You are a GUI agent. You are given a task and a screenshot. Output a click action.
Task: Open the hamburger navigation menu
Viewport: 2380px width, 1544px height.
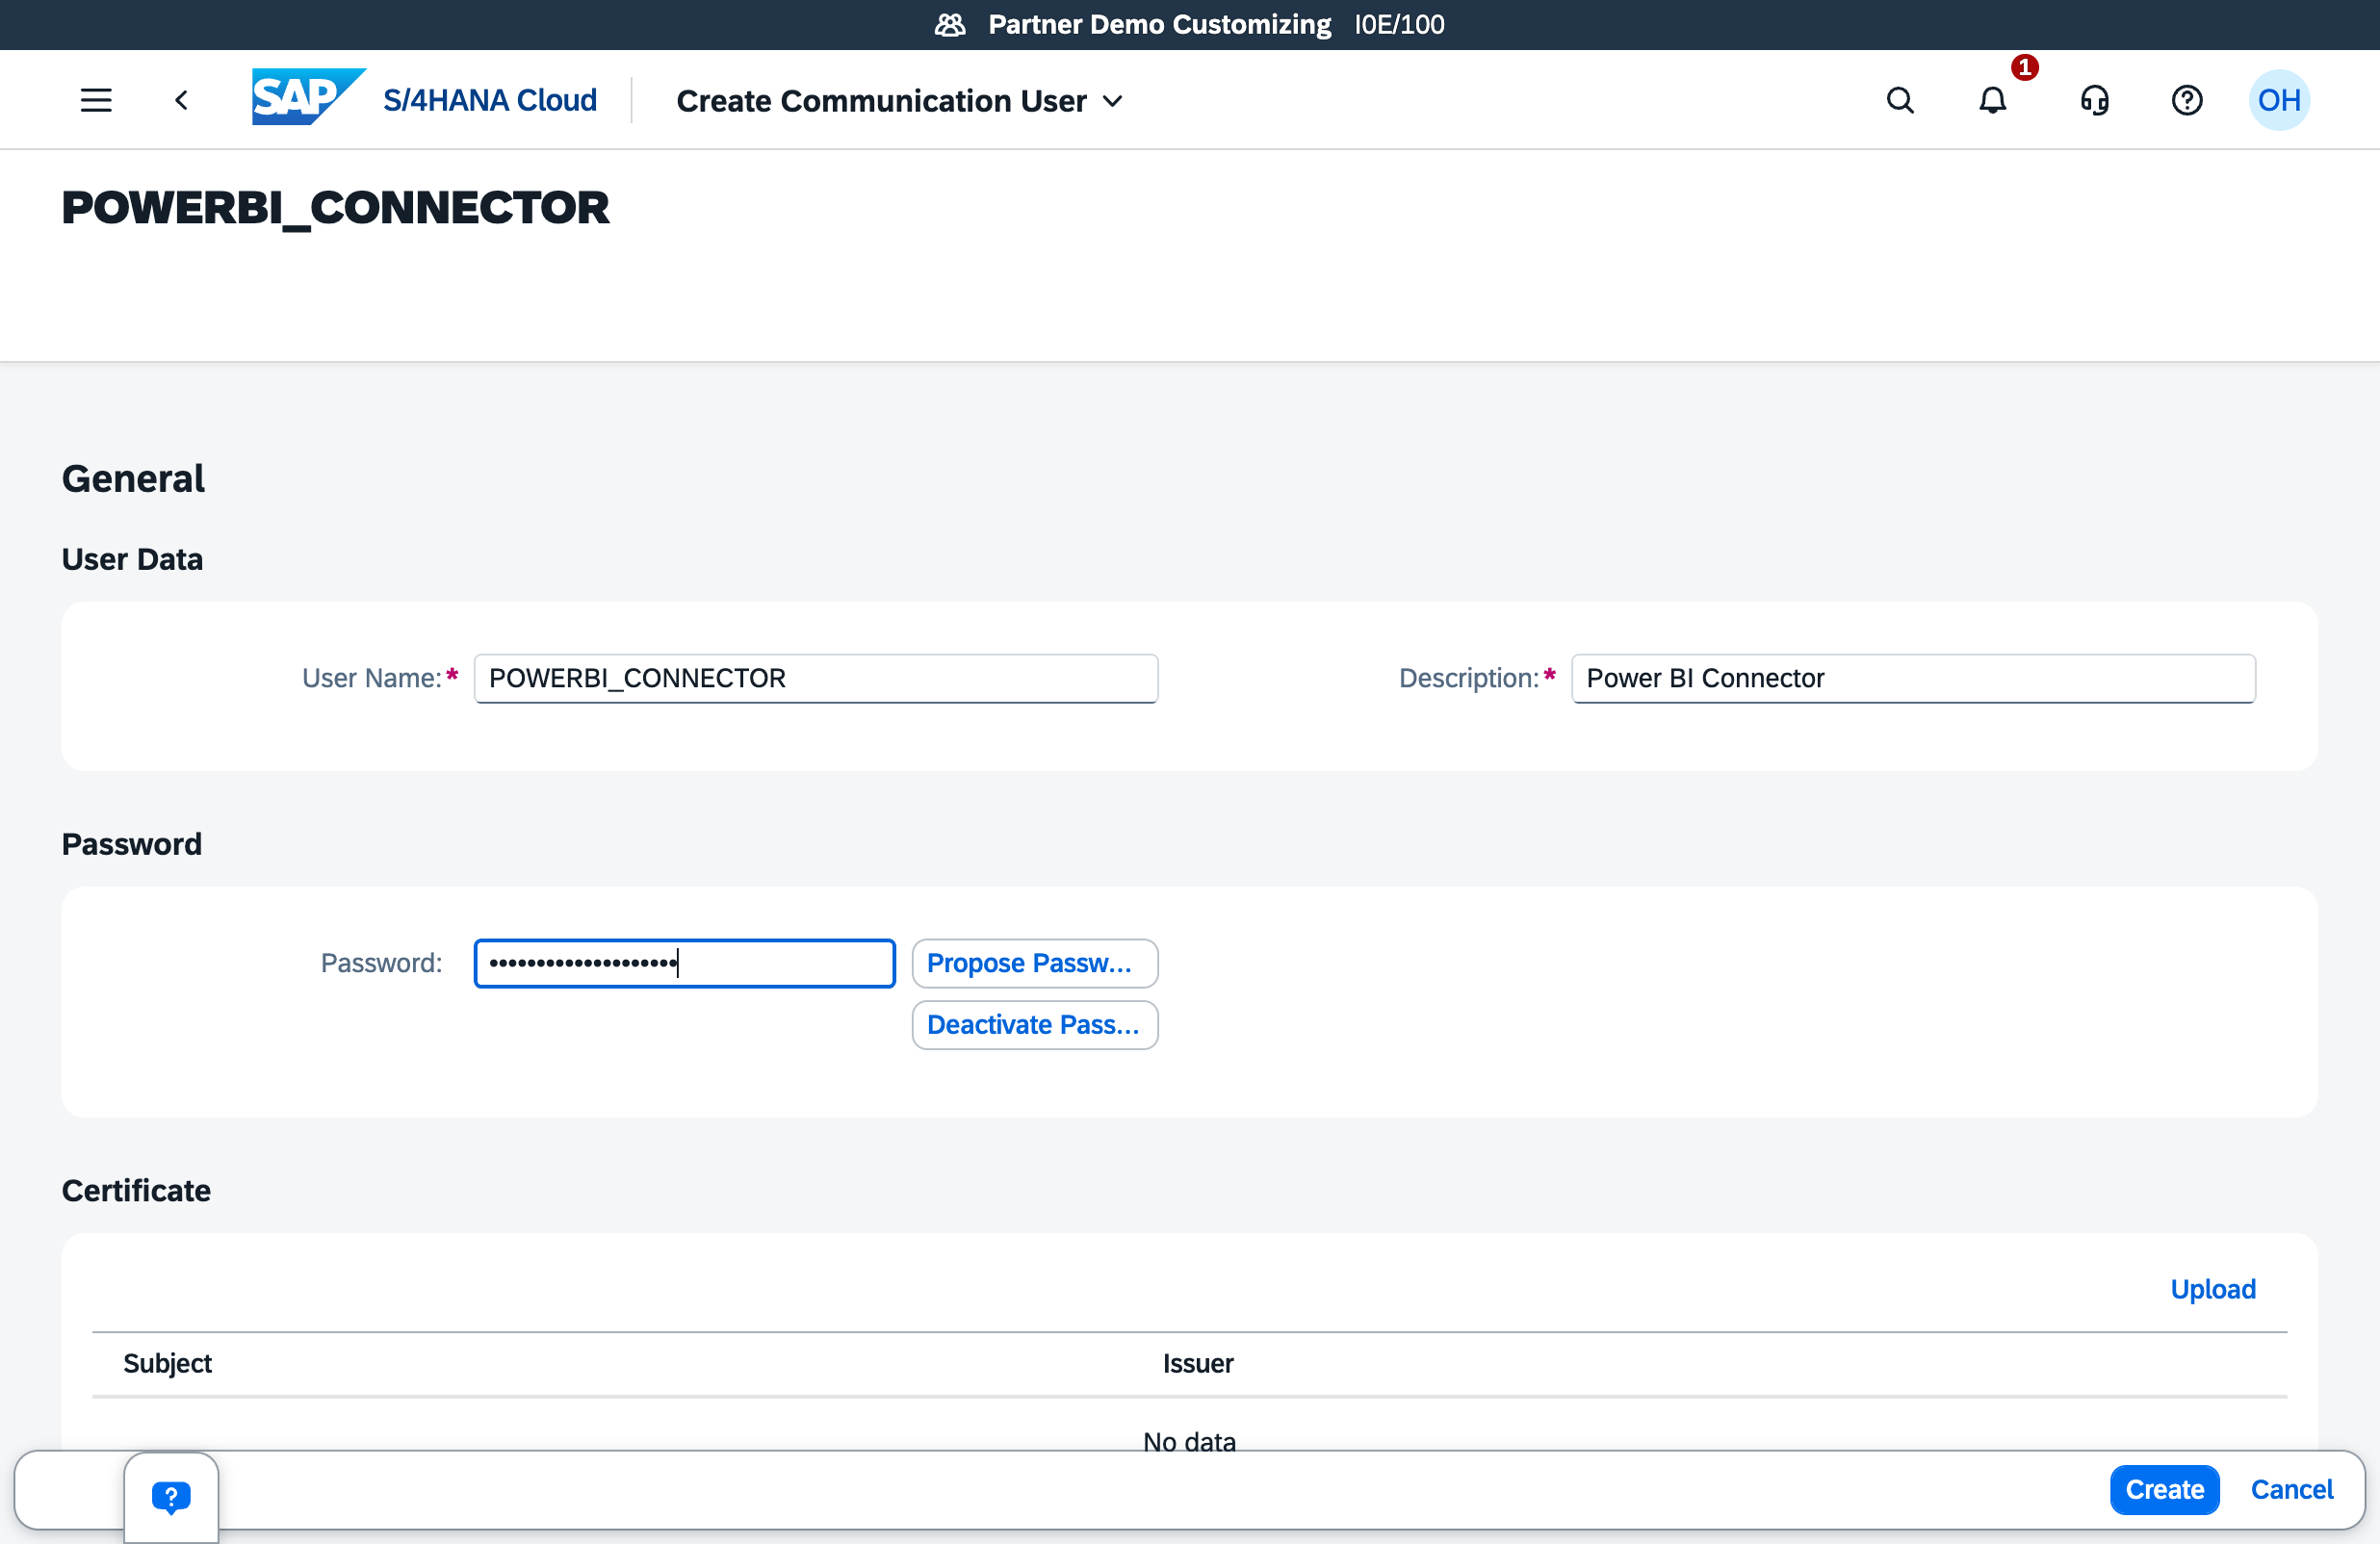[96, 100]
